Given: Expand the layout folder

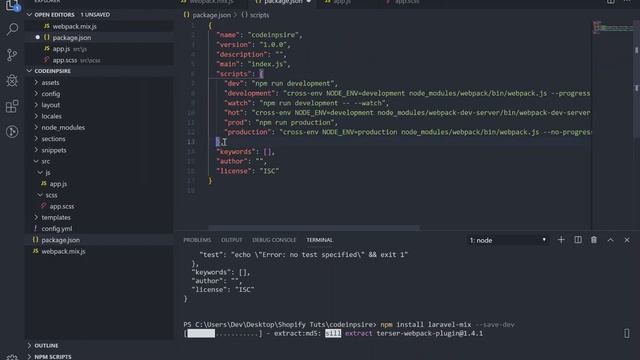Looking at the screenshot, I should coord(98,105).
